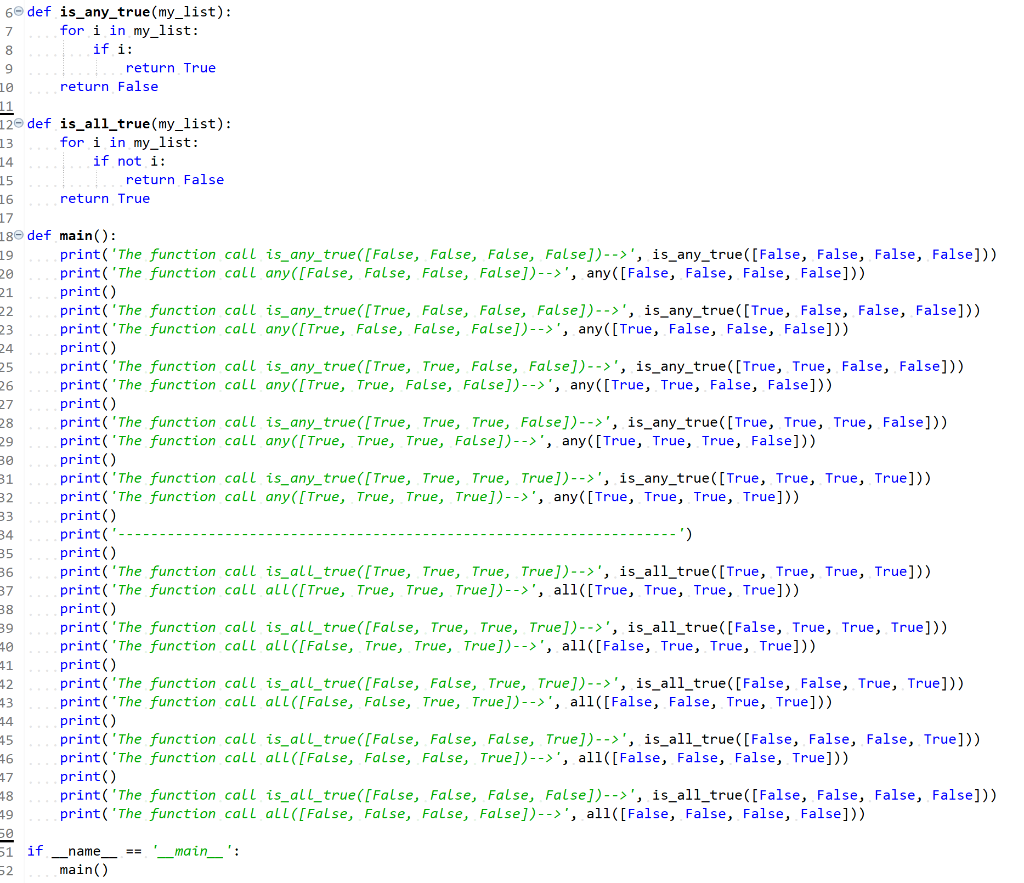Image resolution: width=1024 pixels, height=883 pixels.
Task: Collapse the is_any_true function definition
Action: pyautogui.click(x=18, y=12)
